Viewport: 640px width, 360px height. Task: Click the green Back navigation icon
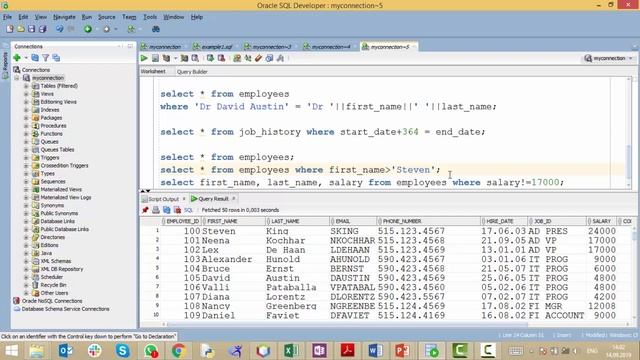pos(88,29)
